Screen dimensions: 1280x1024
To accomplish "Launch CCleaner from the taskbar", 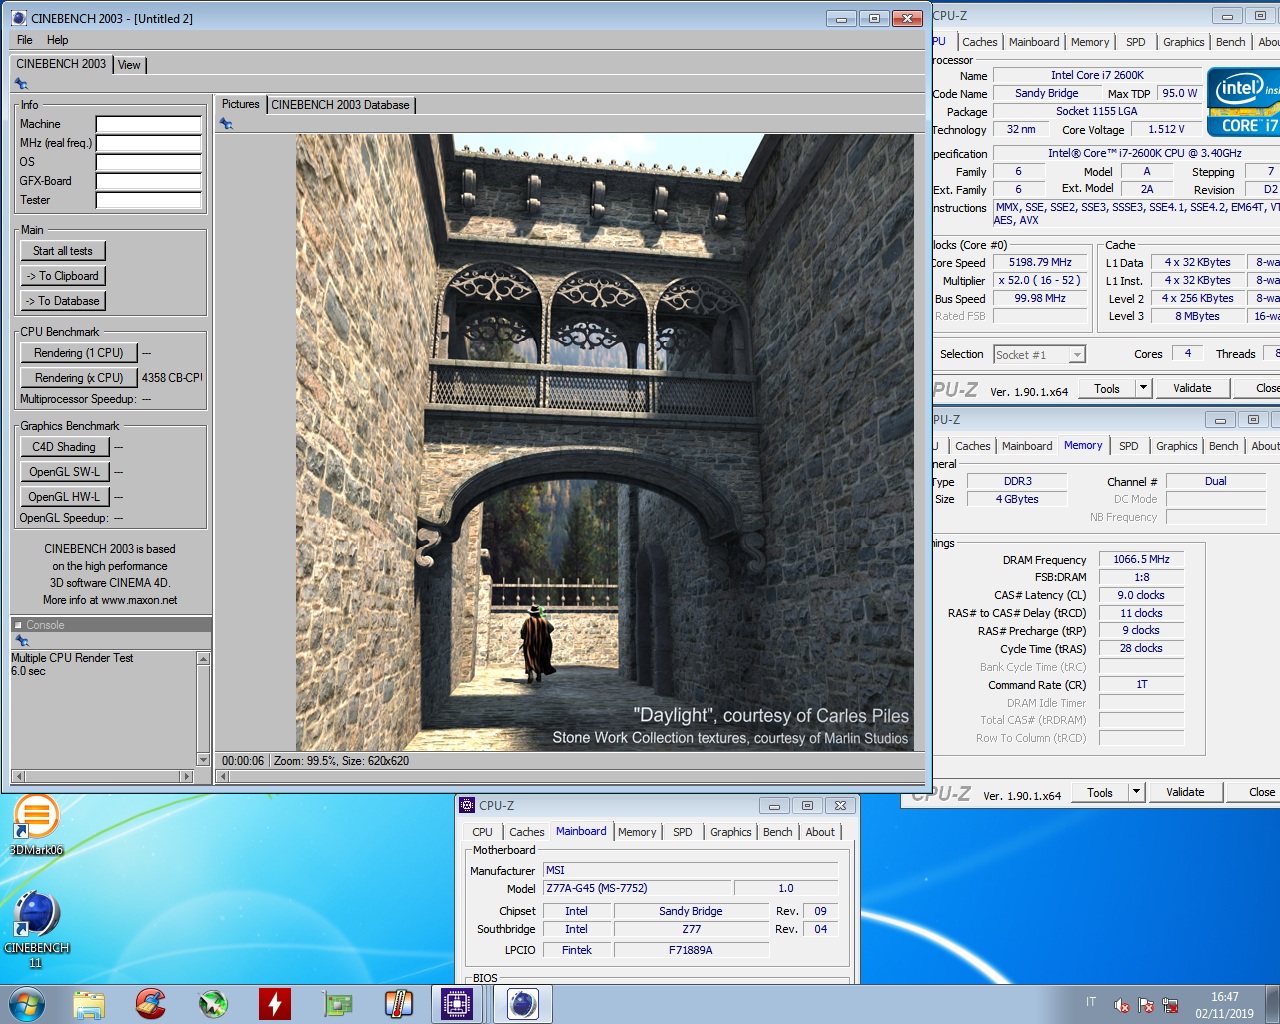I will [151, 1004].
